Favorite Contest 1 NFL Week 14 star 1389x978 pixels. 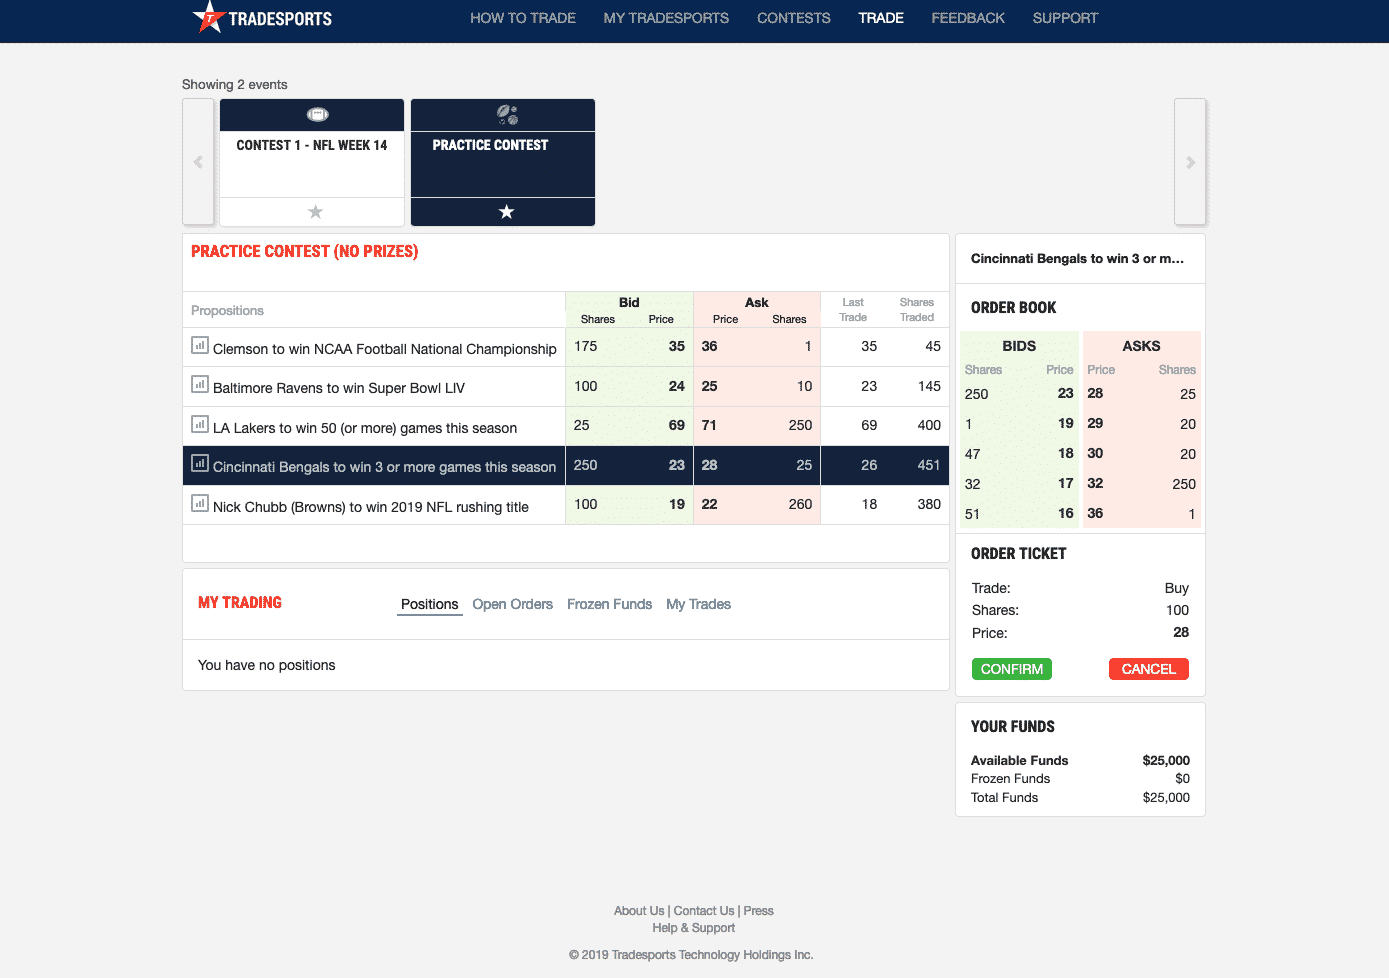[315, 212]
